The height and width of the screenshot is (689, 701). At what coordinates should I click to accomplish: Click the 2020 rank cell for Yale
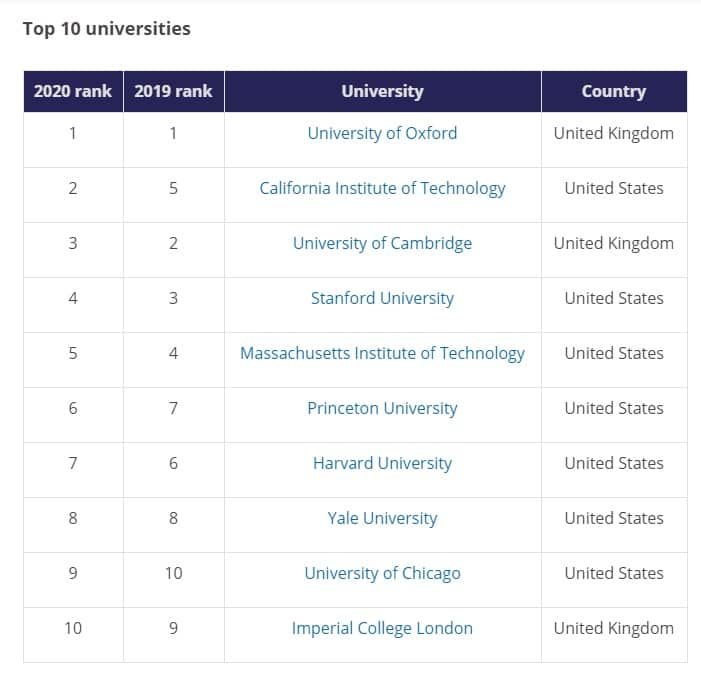[73, 518]
